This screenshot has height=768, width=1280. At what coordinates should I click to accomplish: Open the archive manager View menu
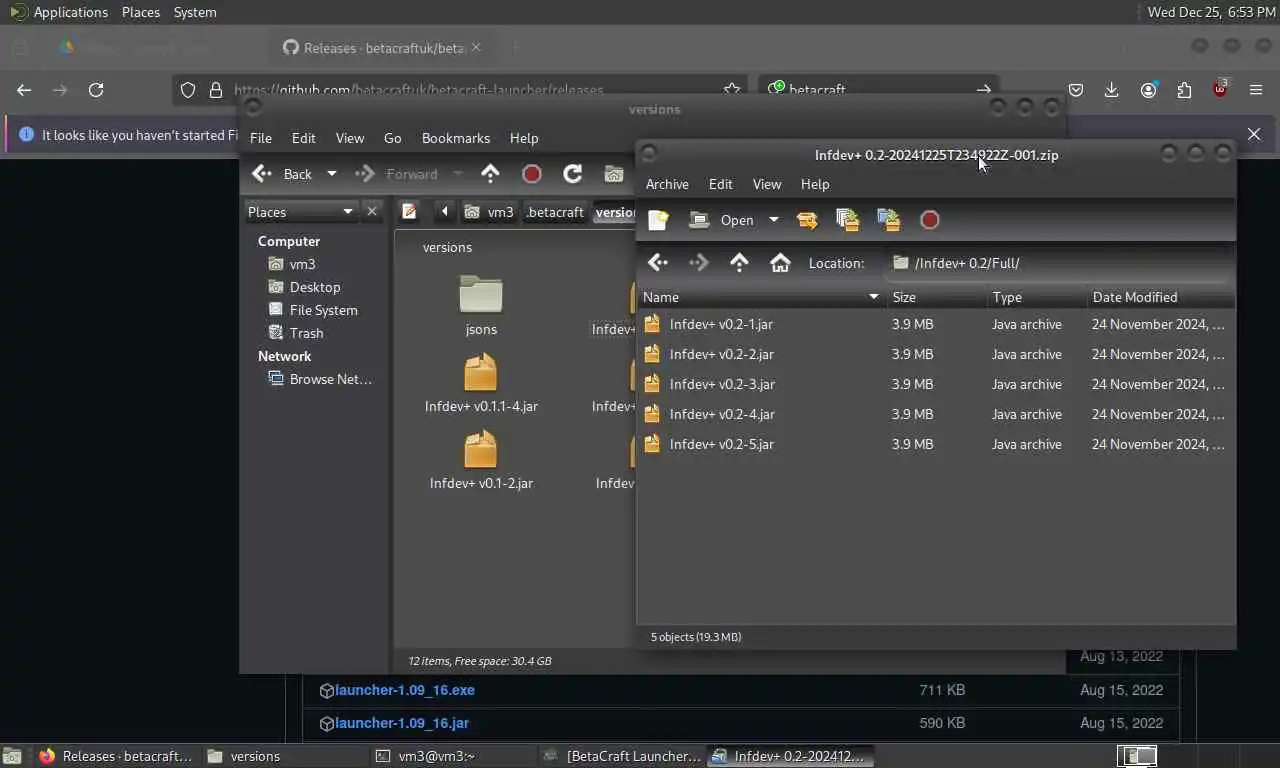coord(767,184)
